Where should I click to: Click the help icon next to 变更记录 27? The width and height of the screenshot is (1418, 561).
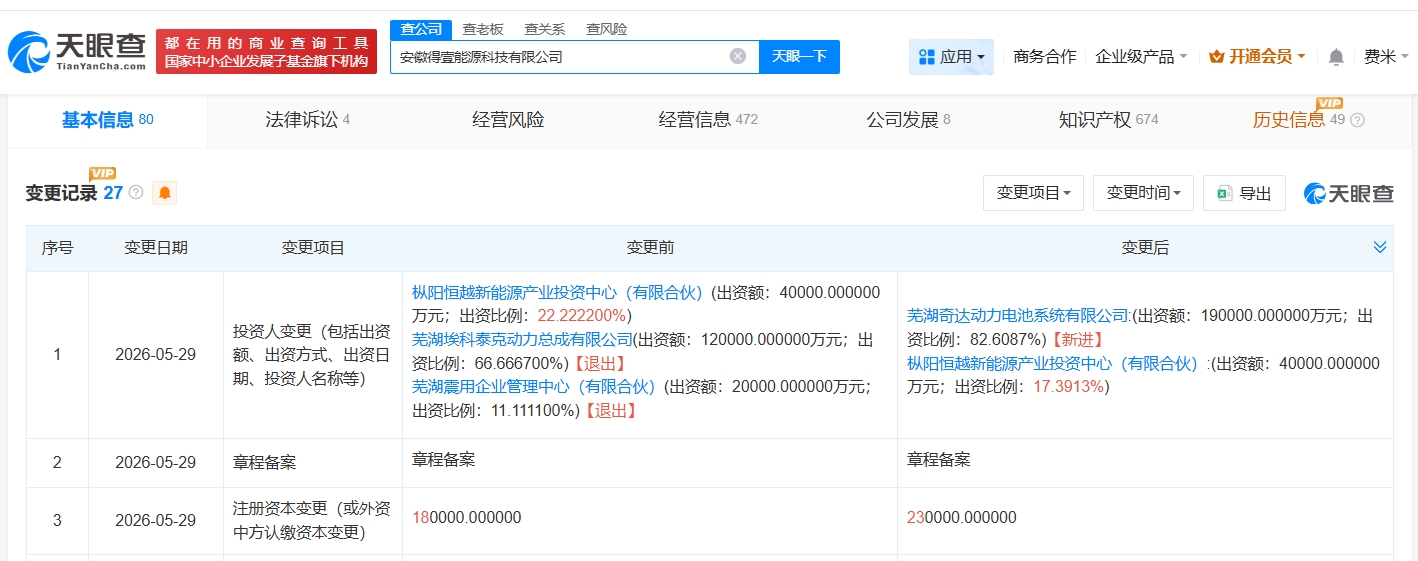pyautogui.click(x=136, y=192)
